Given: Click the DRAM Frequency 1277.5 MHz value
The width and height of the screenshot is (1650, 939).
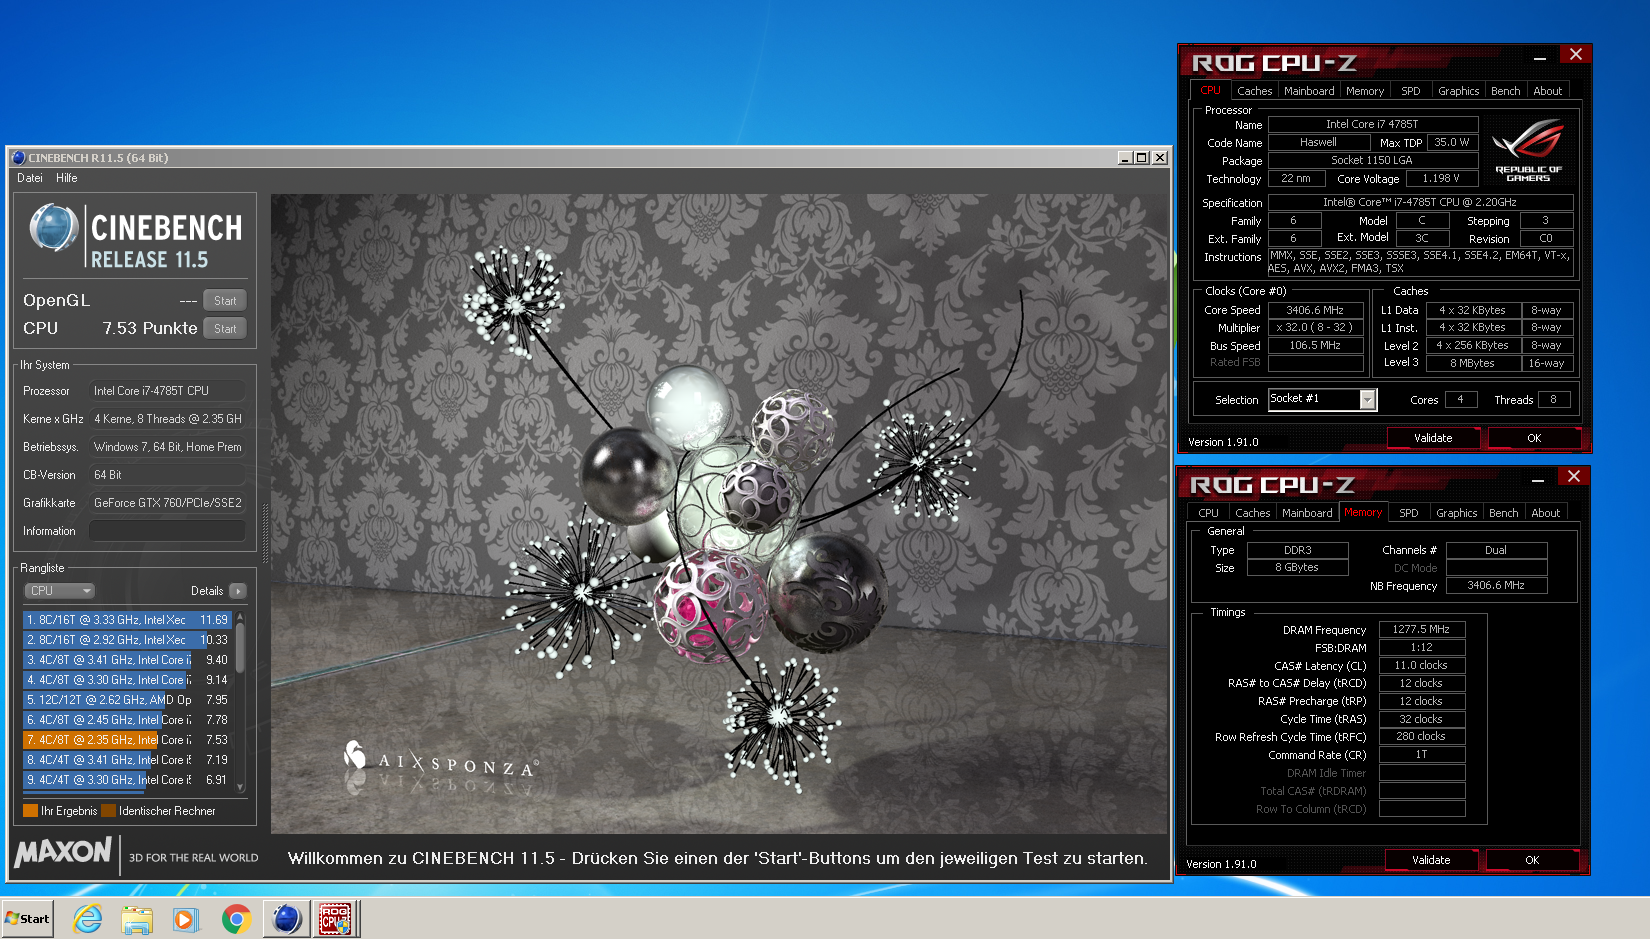Looking at the screenshot, I should (1421, 629).
